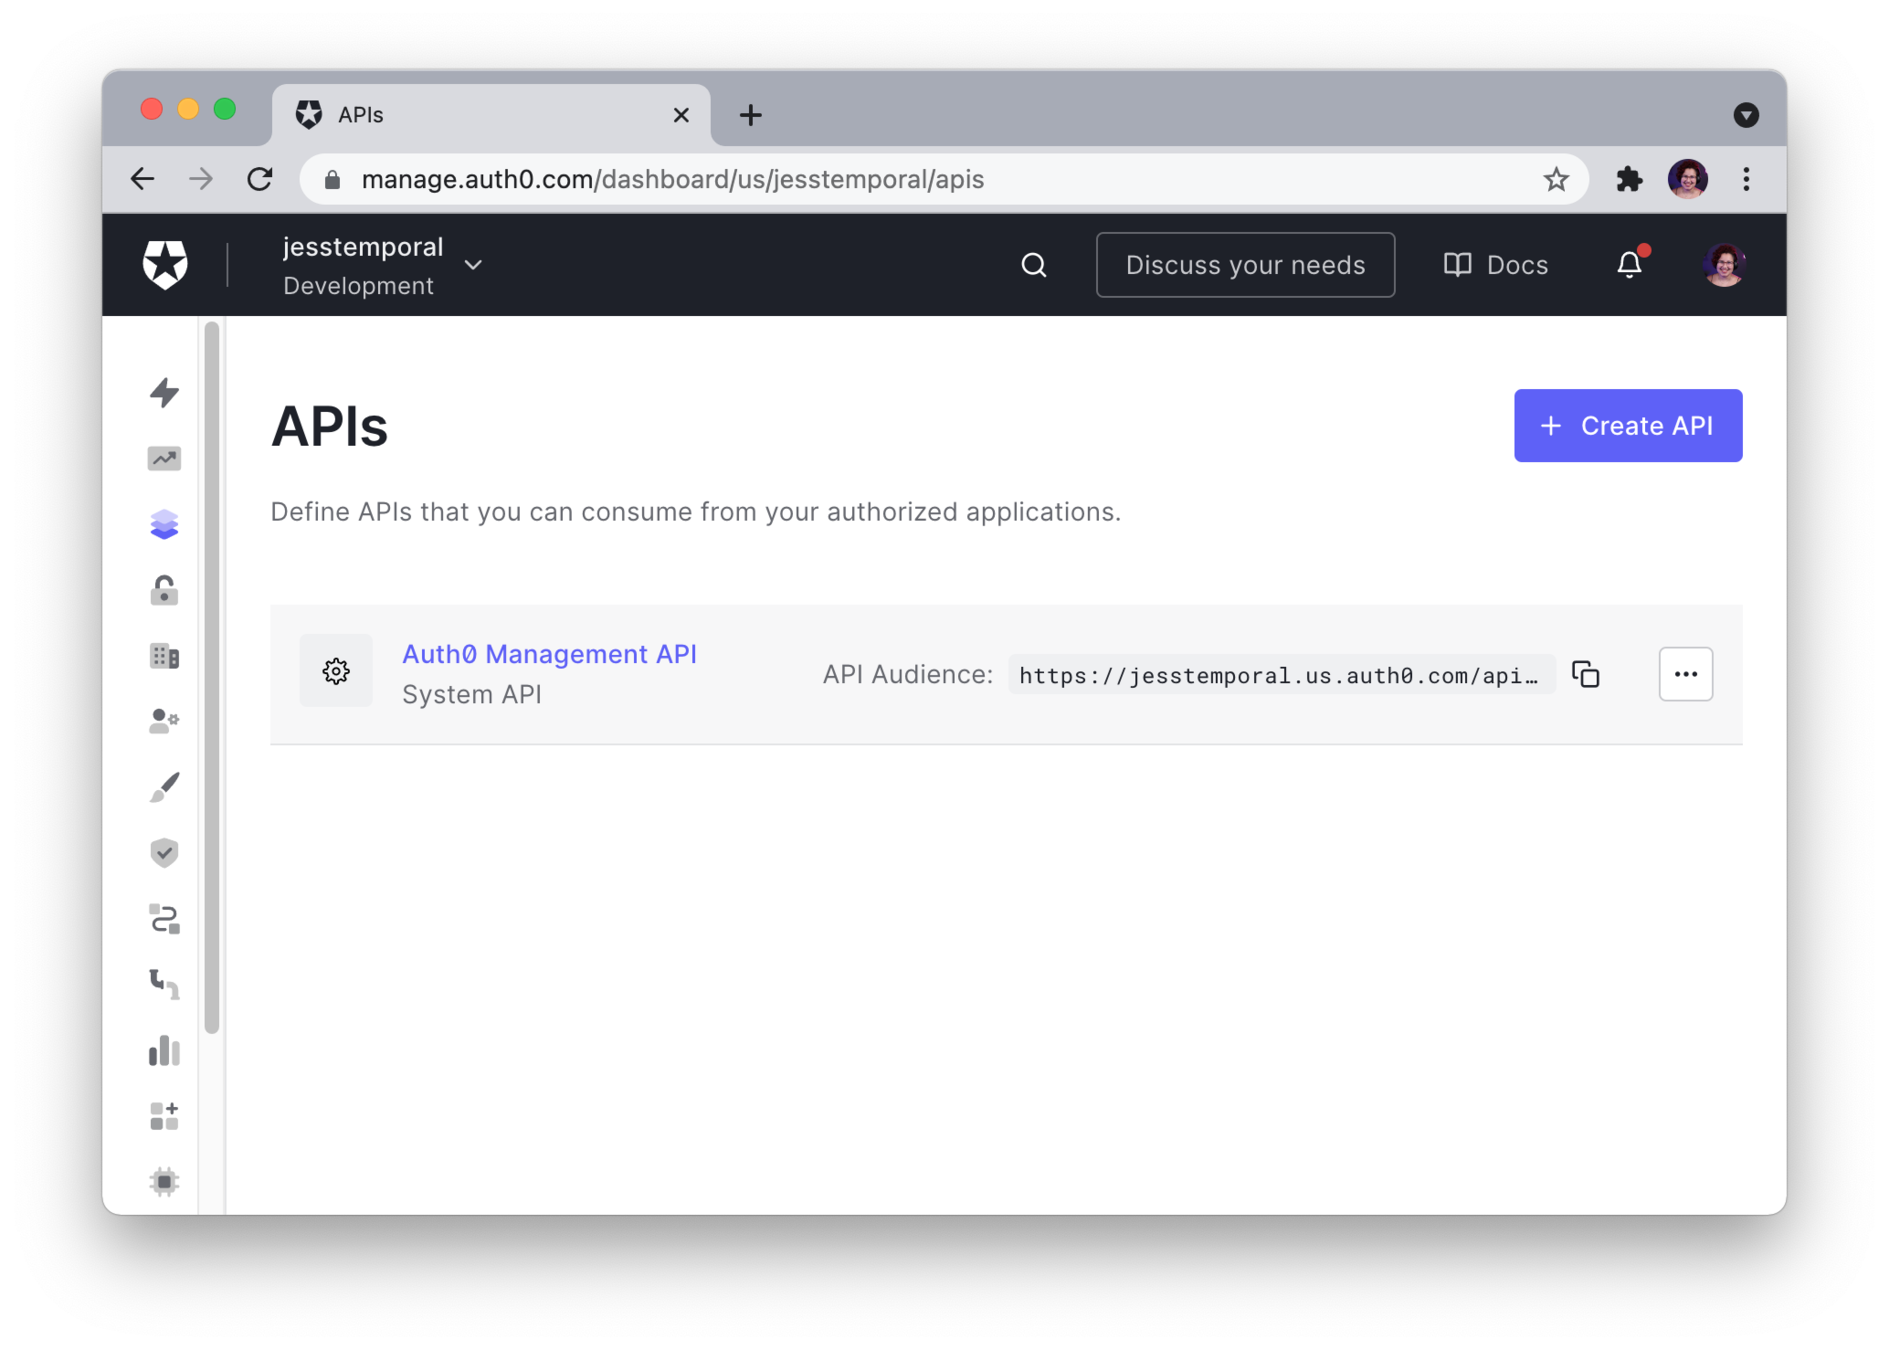Image resolution: width=1889 pixels, height=1350 pixels.
Task: Open the Auth Pipeline sidebar icon
Action: 164,984
